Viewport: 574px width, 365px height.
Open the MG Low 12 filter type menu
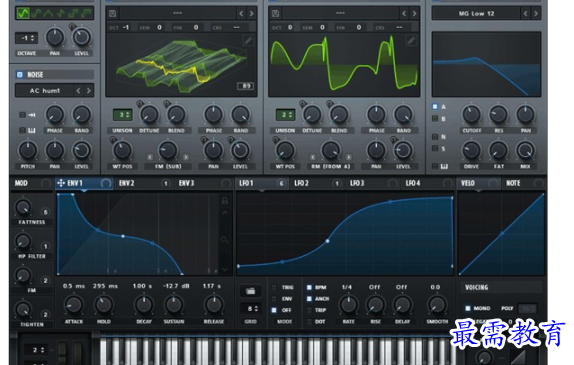tap(476, 14)
